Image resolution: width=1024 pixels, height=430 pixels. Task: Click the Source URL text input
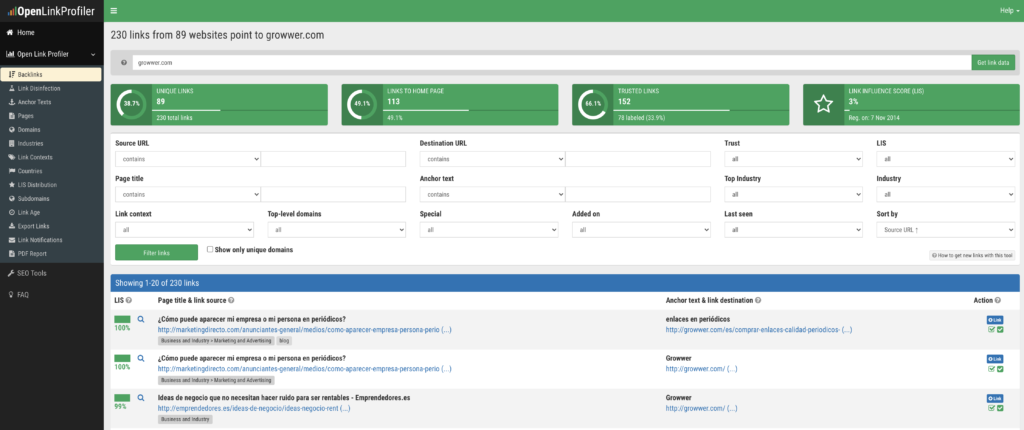[x=333, y=159]
